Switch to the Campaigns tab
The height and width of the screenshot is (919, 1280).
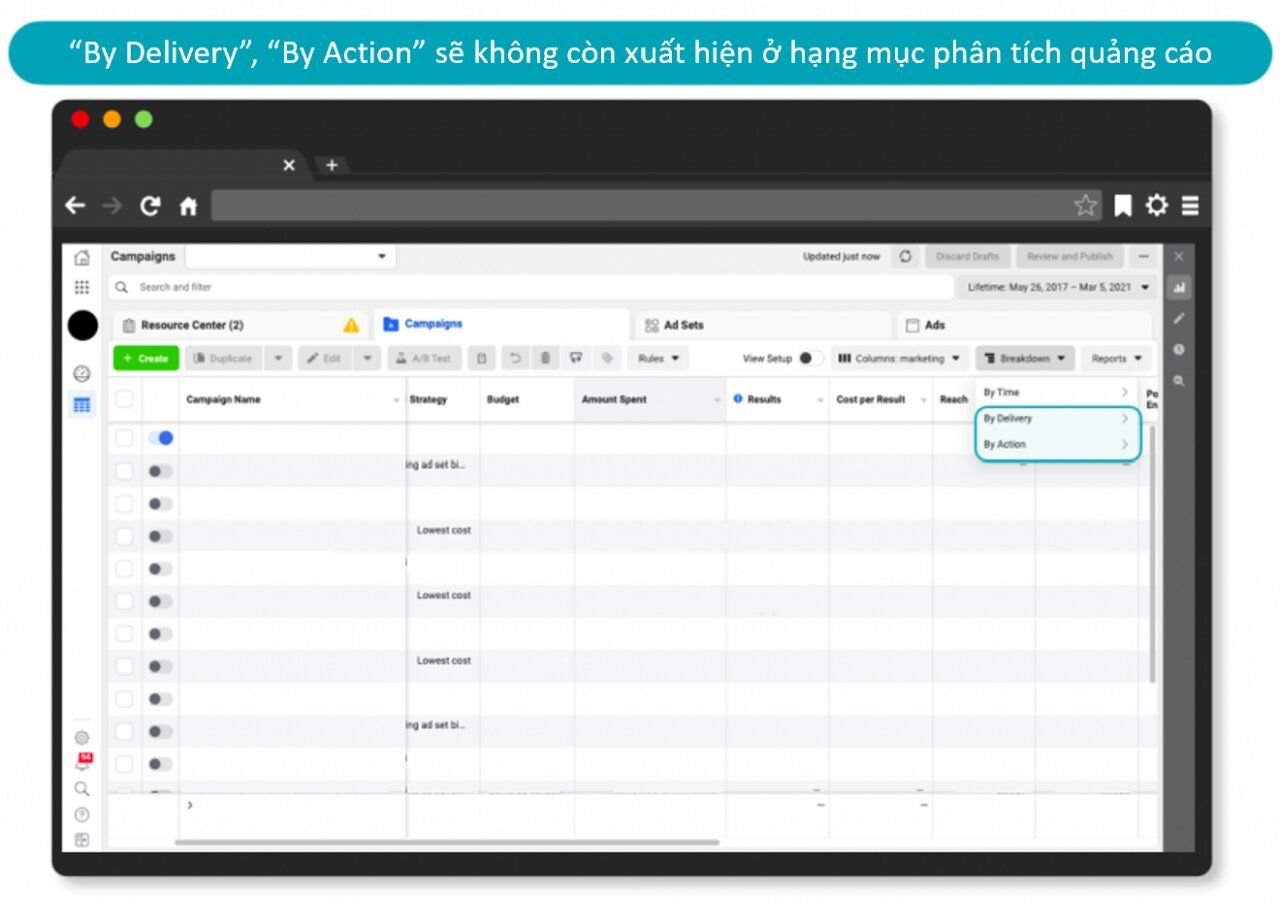pos(502,324)
